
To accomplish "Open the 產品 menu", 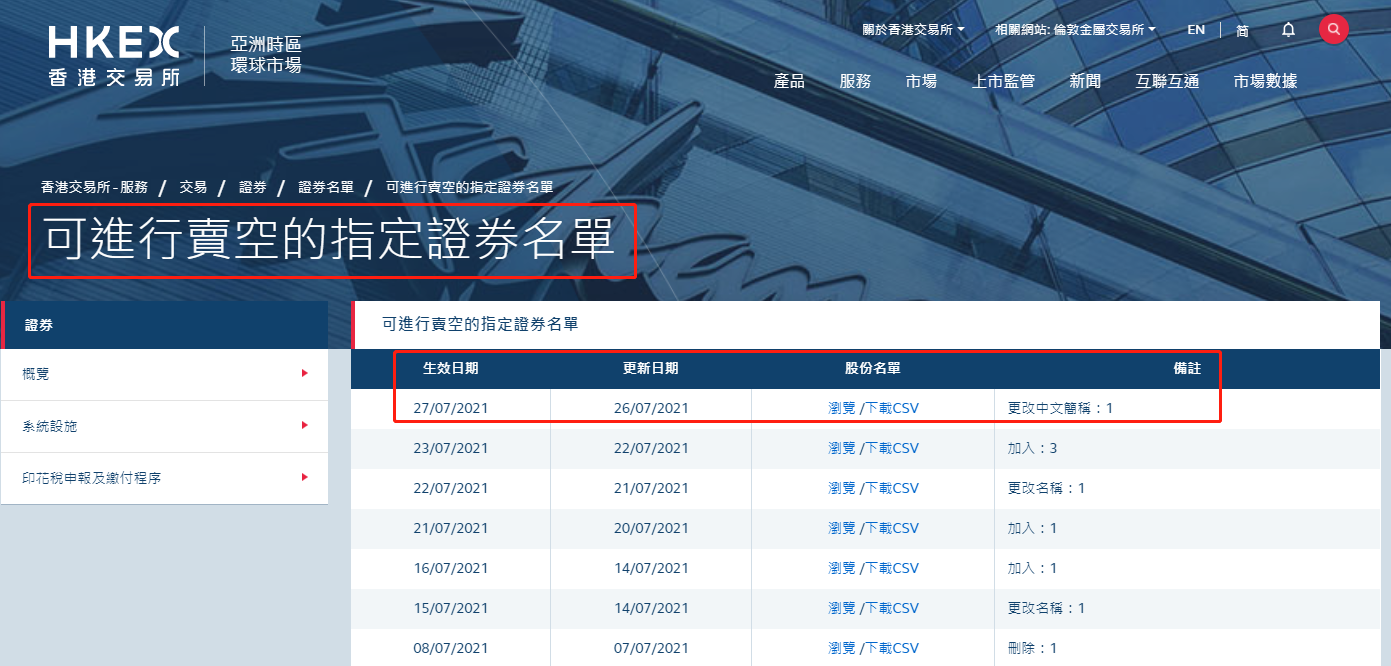I will [789, 82].
